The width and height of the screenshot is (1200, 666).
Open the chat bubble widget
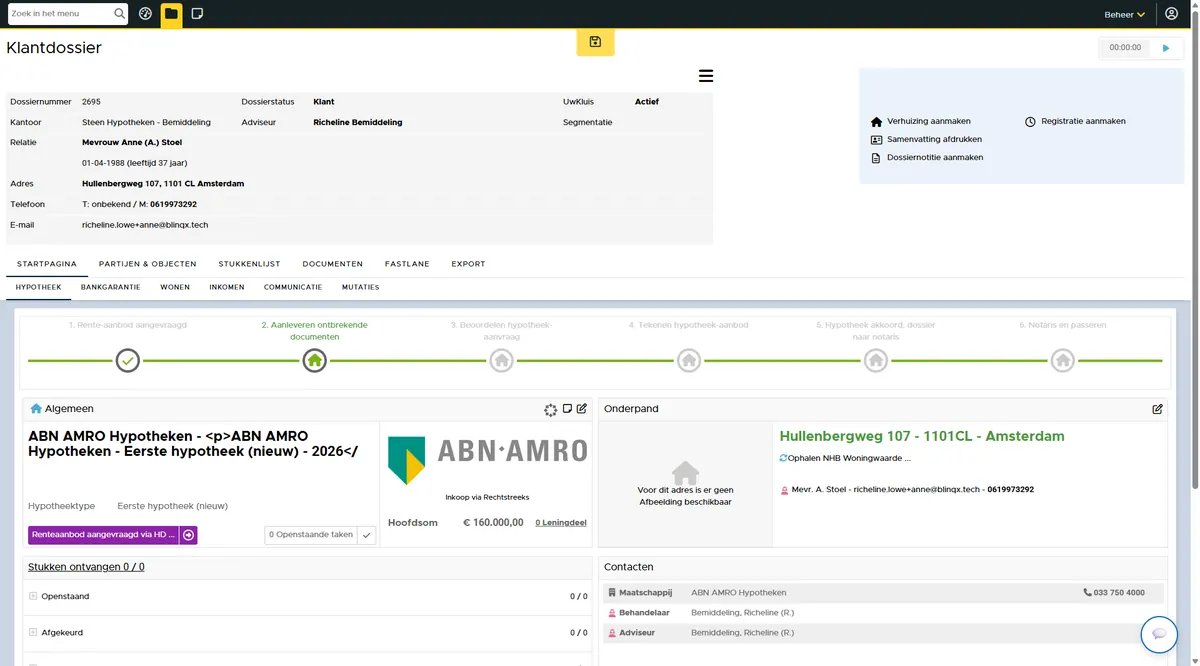(x=1159, y=634)
